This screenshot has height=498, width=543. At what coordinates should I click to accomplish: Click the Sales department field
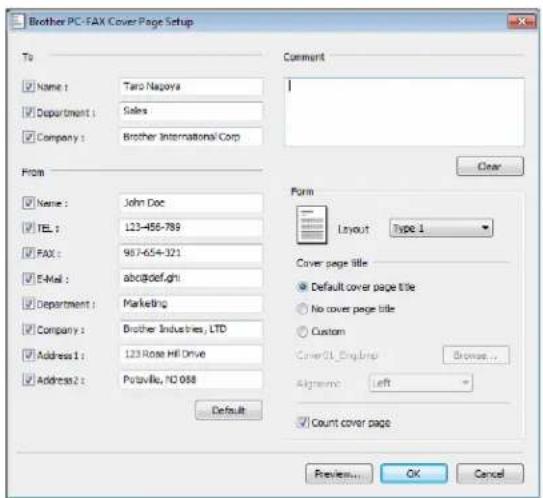(x=191, y=112)
